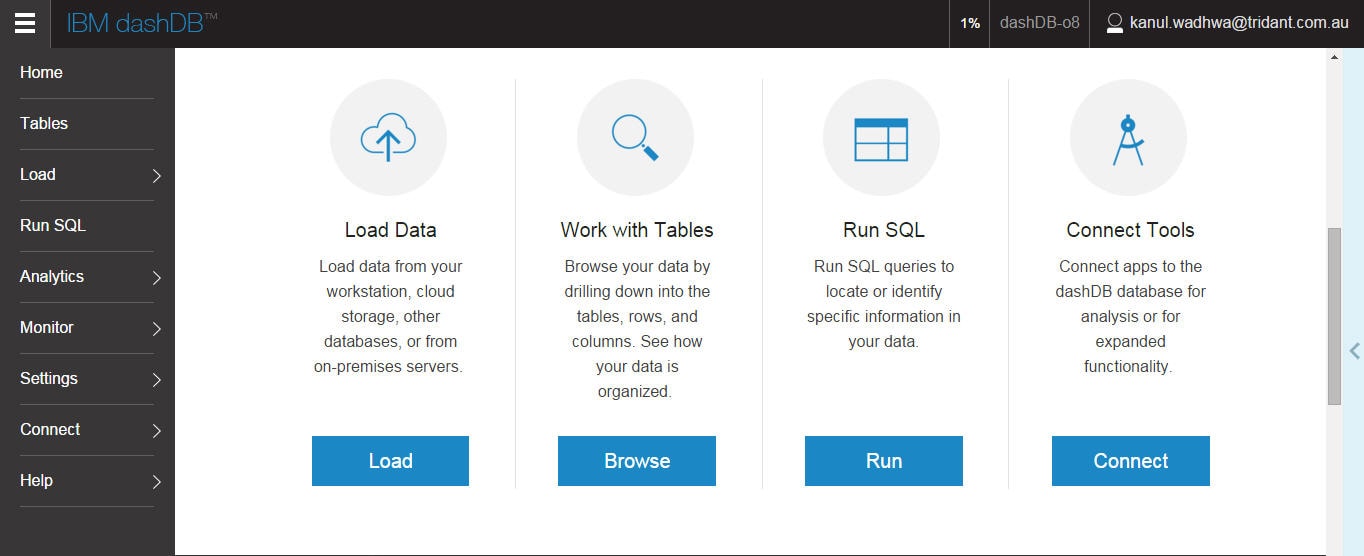This screenshot has height=556, width=1364.
Task: Expand the Help submenu chevron
Action: coord(157,482)
